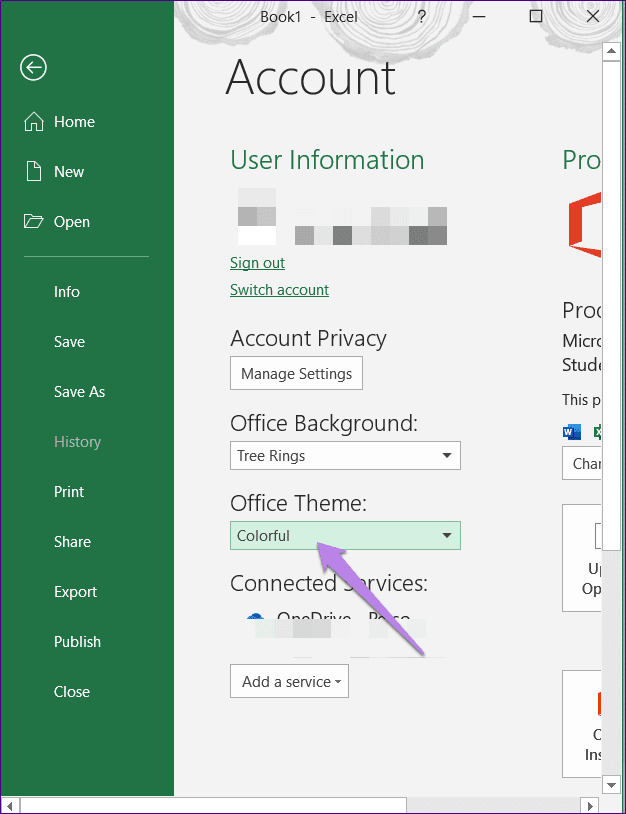The height and width of the screenshot is (814, 626).
Task: Click the Home house icon
Action: point(34,121)
